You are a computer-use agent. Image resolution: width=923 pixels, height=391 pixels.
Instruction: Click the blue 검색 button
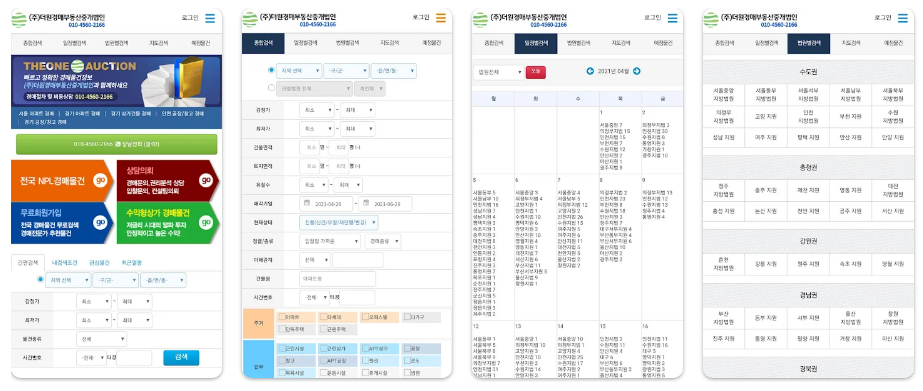[181, 357]
